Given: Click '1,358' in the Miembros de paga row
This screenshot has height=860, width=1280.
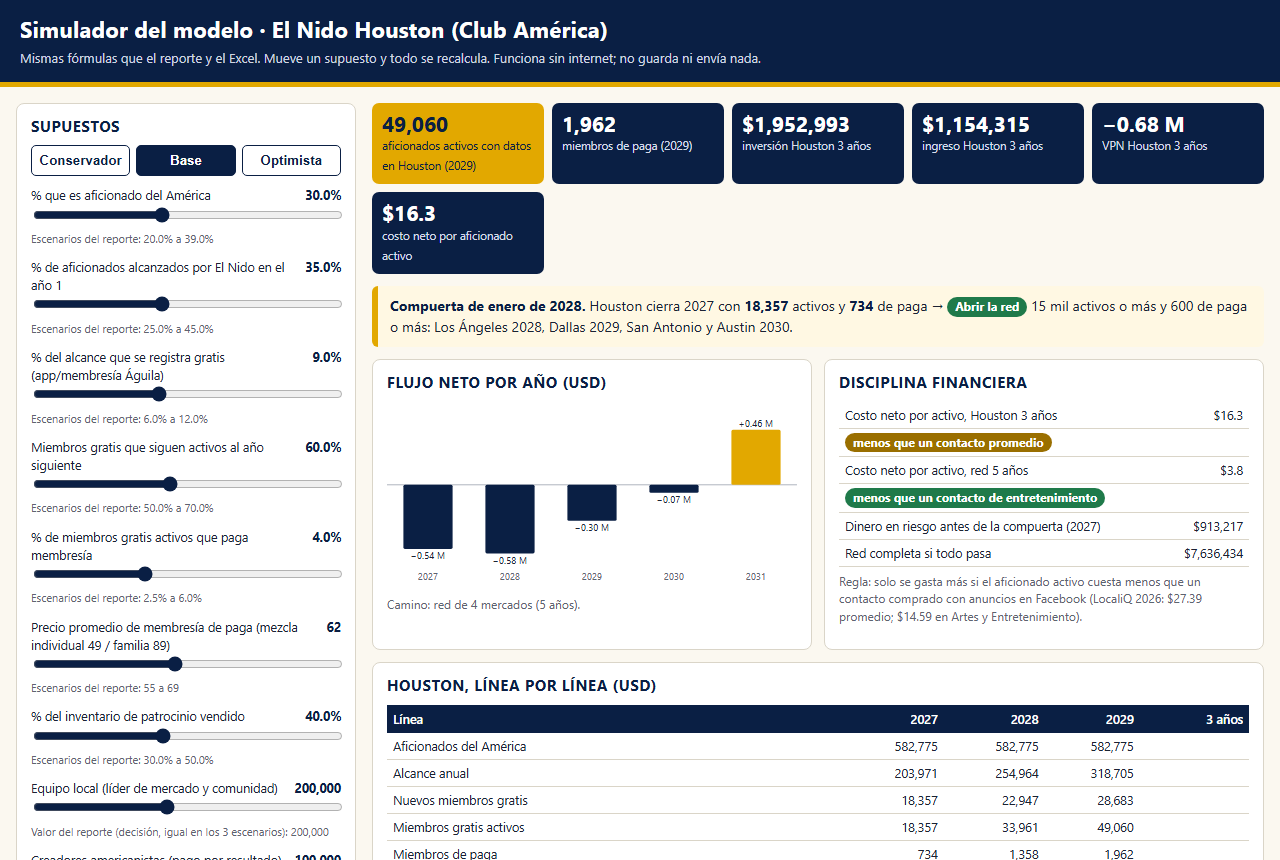Looking at the screenshot, I should click(1022, 855).
